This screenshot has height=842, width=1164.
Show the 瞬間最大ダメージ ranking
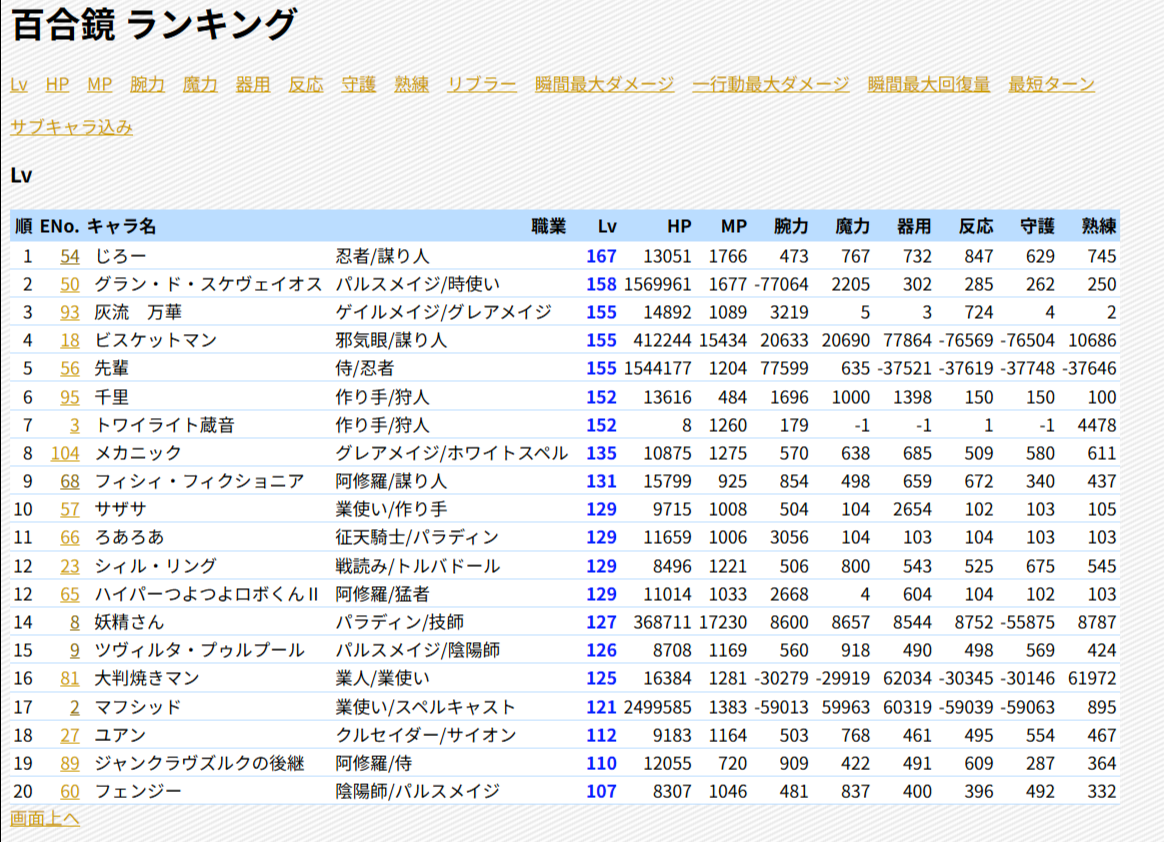coord(605,84)
